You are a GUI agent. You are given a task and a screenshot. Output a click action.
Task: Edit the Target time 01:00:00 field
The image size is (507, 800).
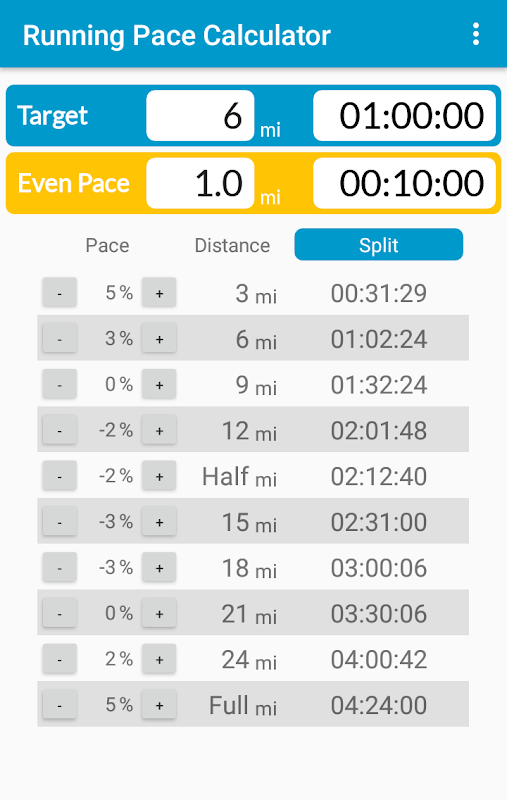404,116
